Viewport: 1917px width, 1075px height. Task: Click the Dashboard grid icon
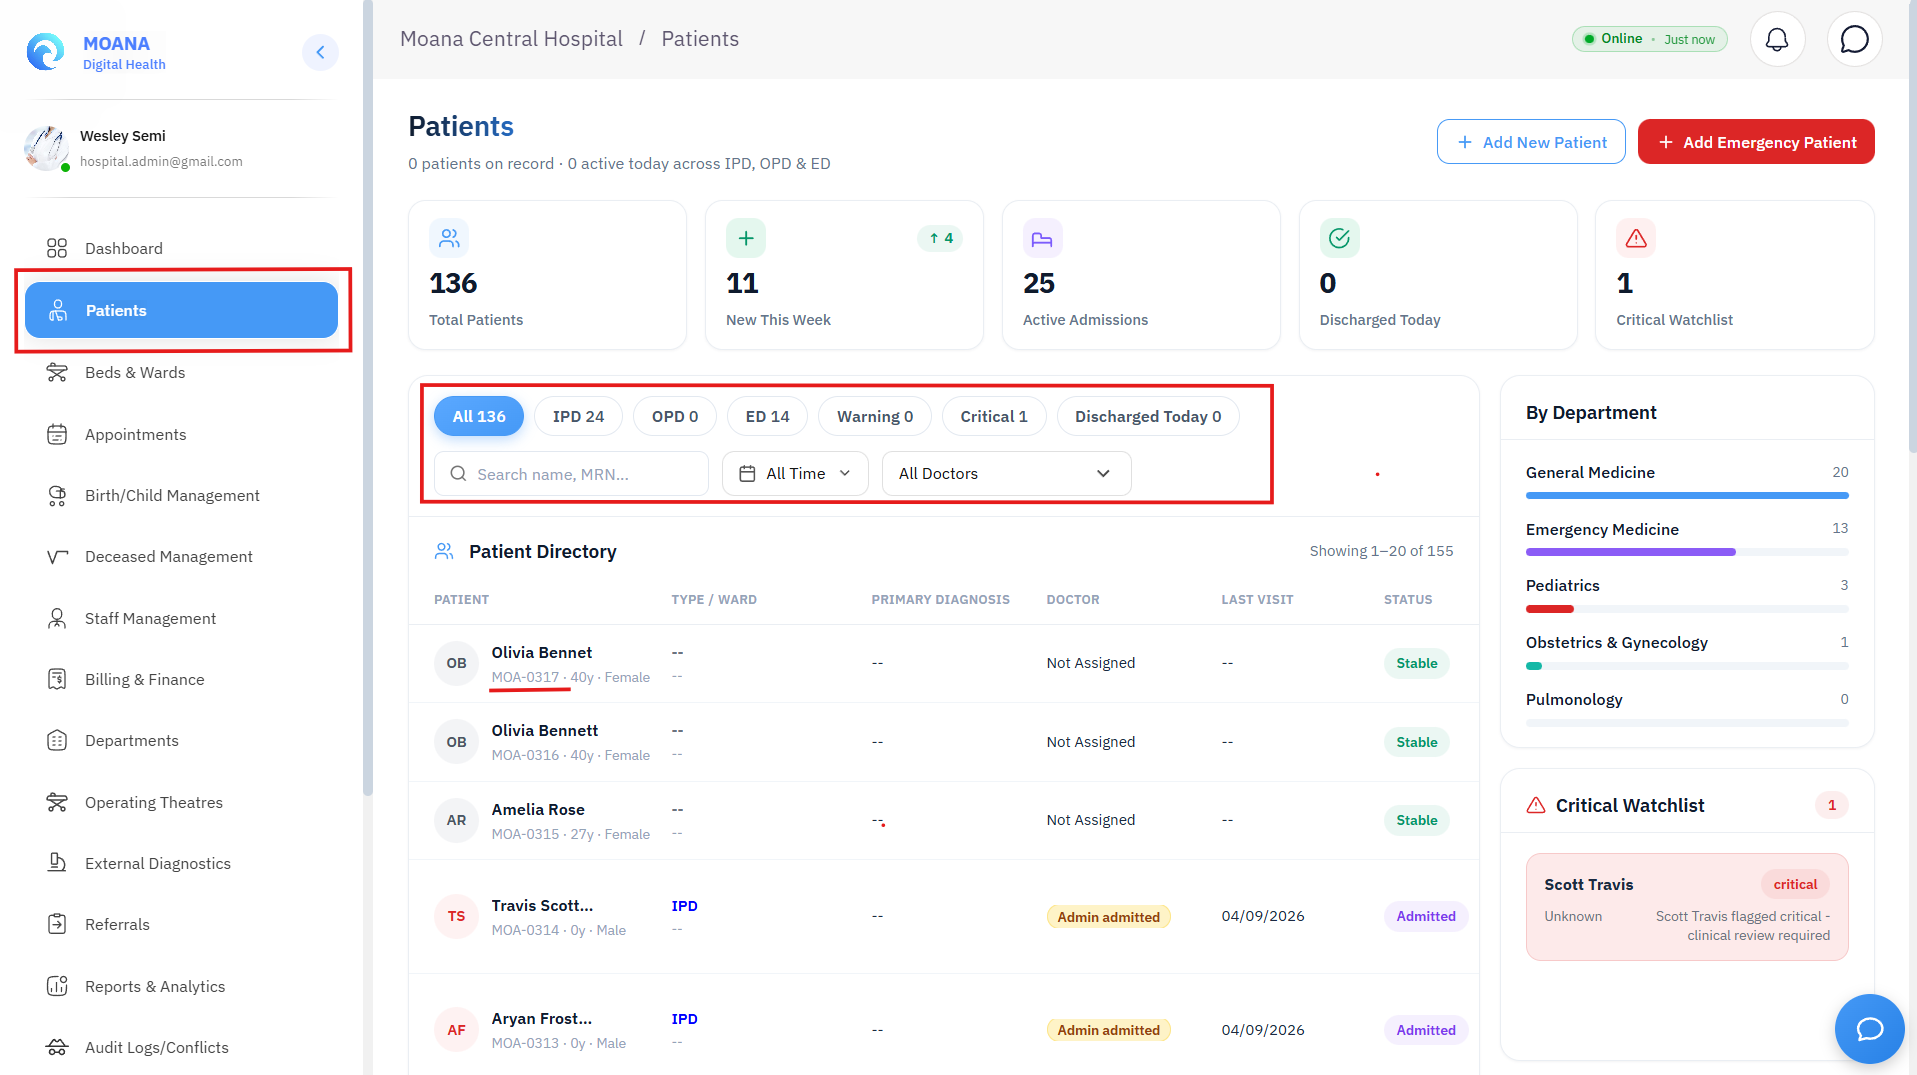(57, 248)
